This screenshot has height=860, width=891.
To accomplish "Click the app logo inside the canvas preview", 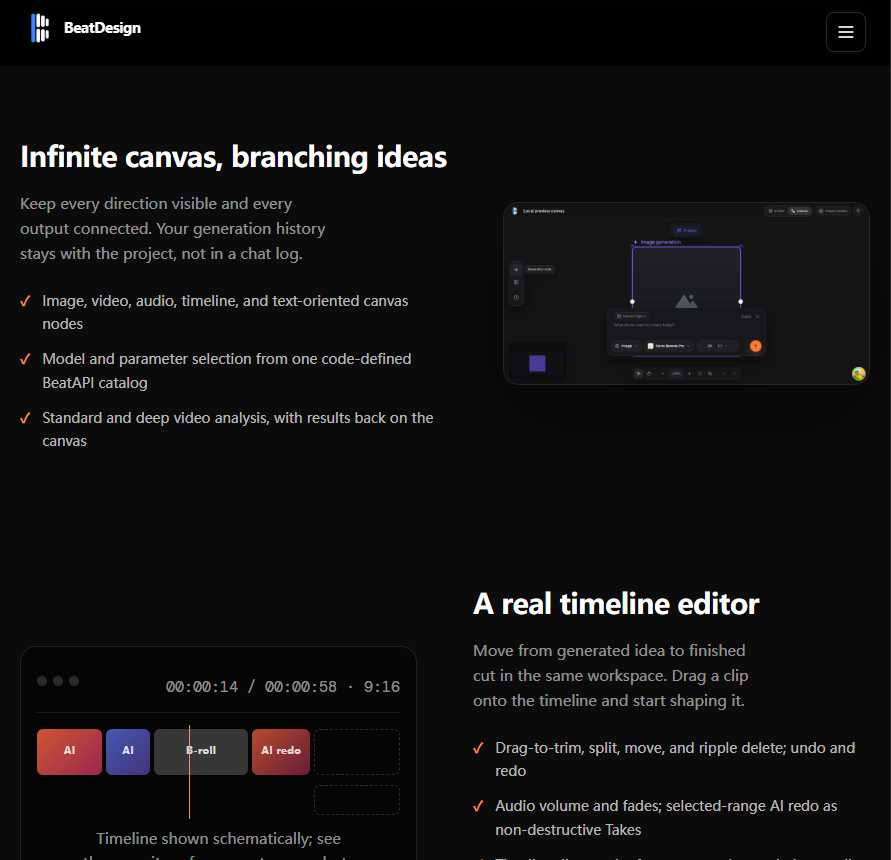I will [x=514, y=211].
